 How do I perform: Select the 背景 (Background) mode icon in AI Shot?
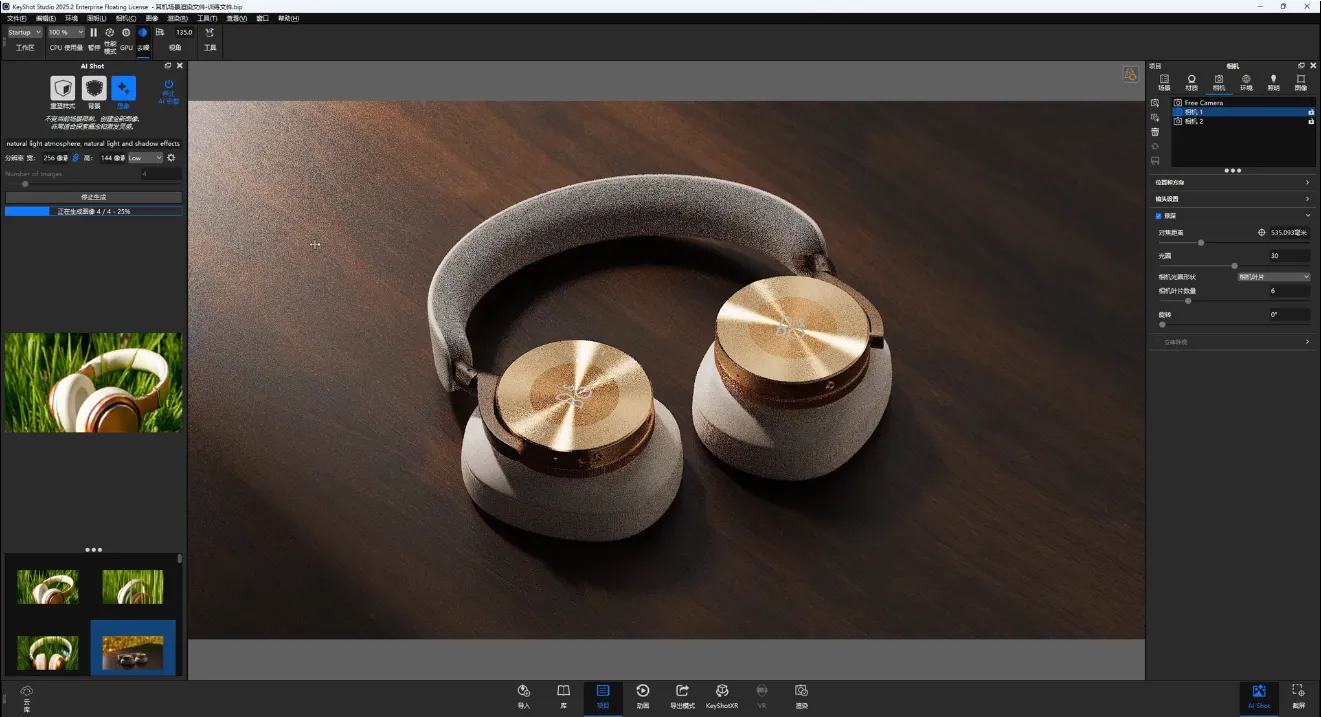point(94,89)
